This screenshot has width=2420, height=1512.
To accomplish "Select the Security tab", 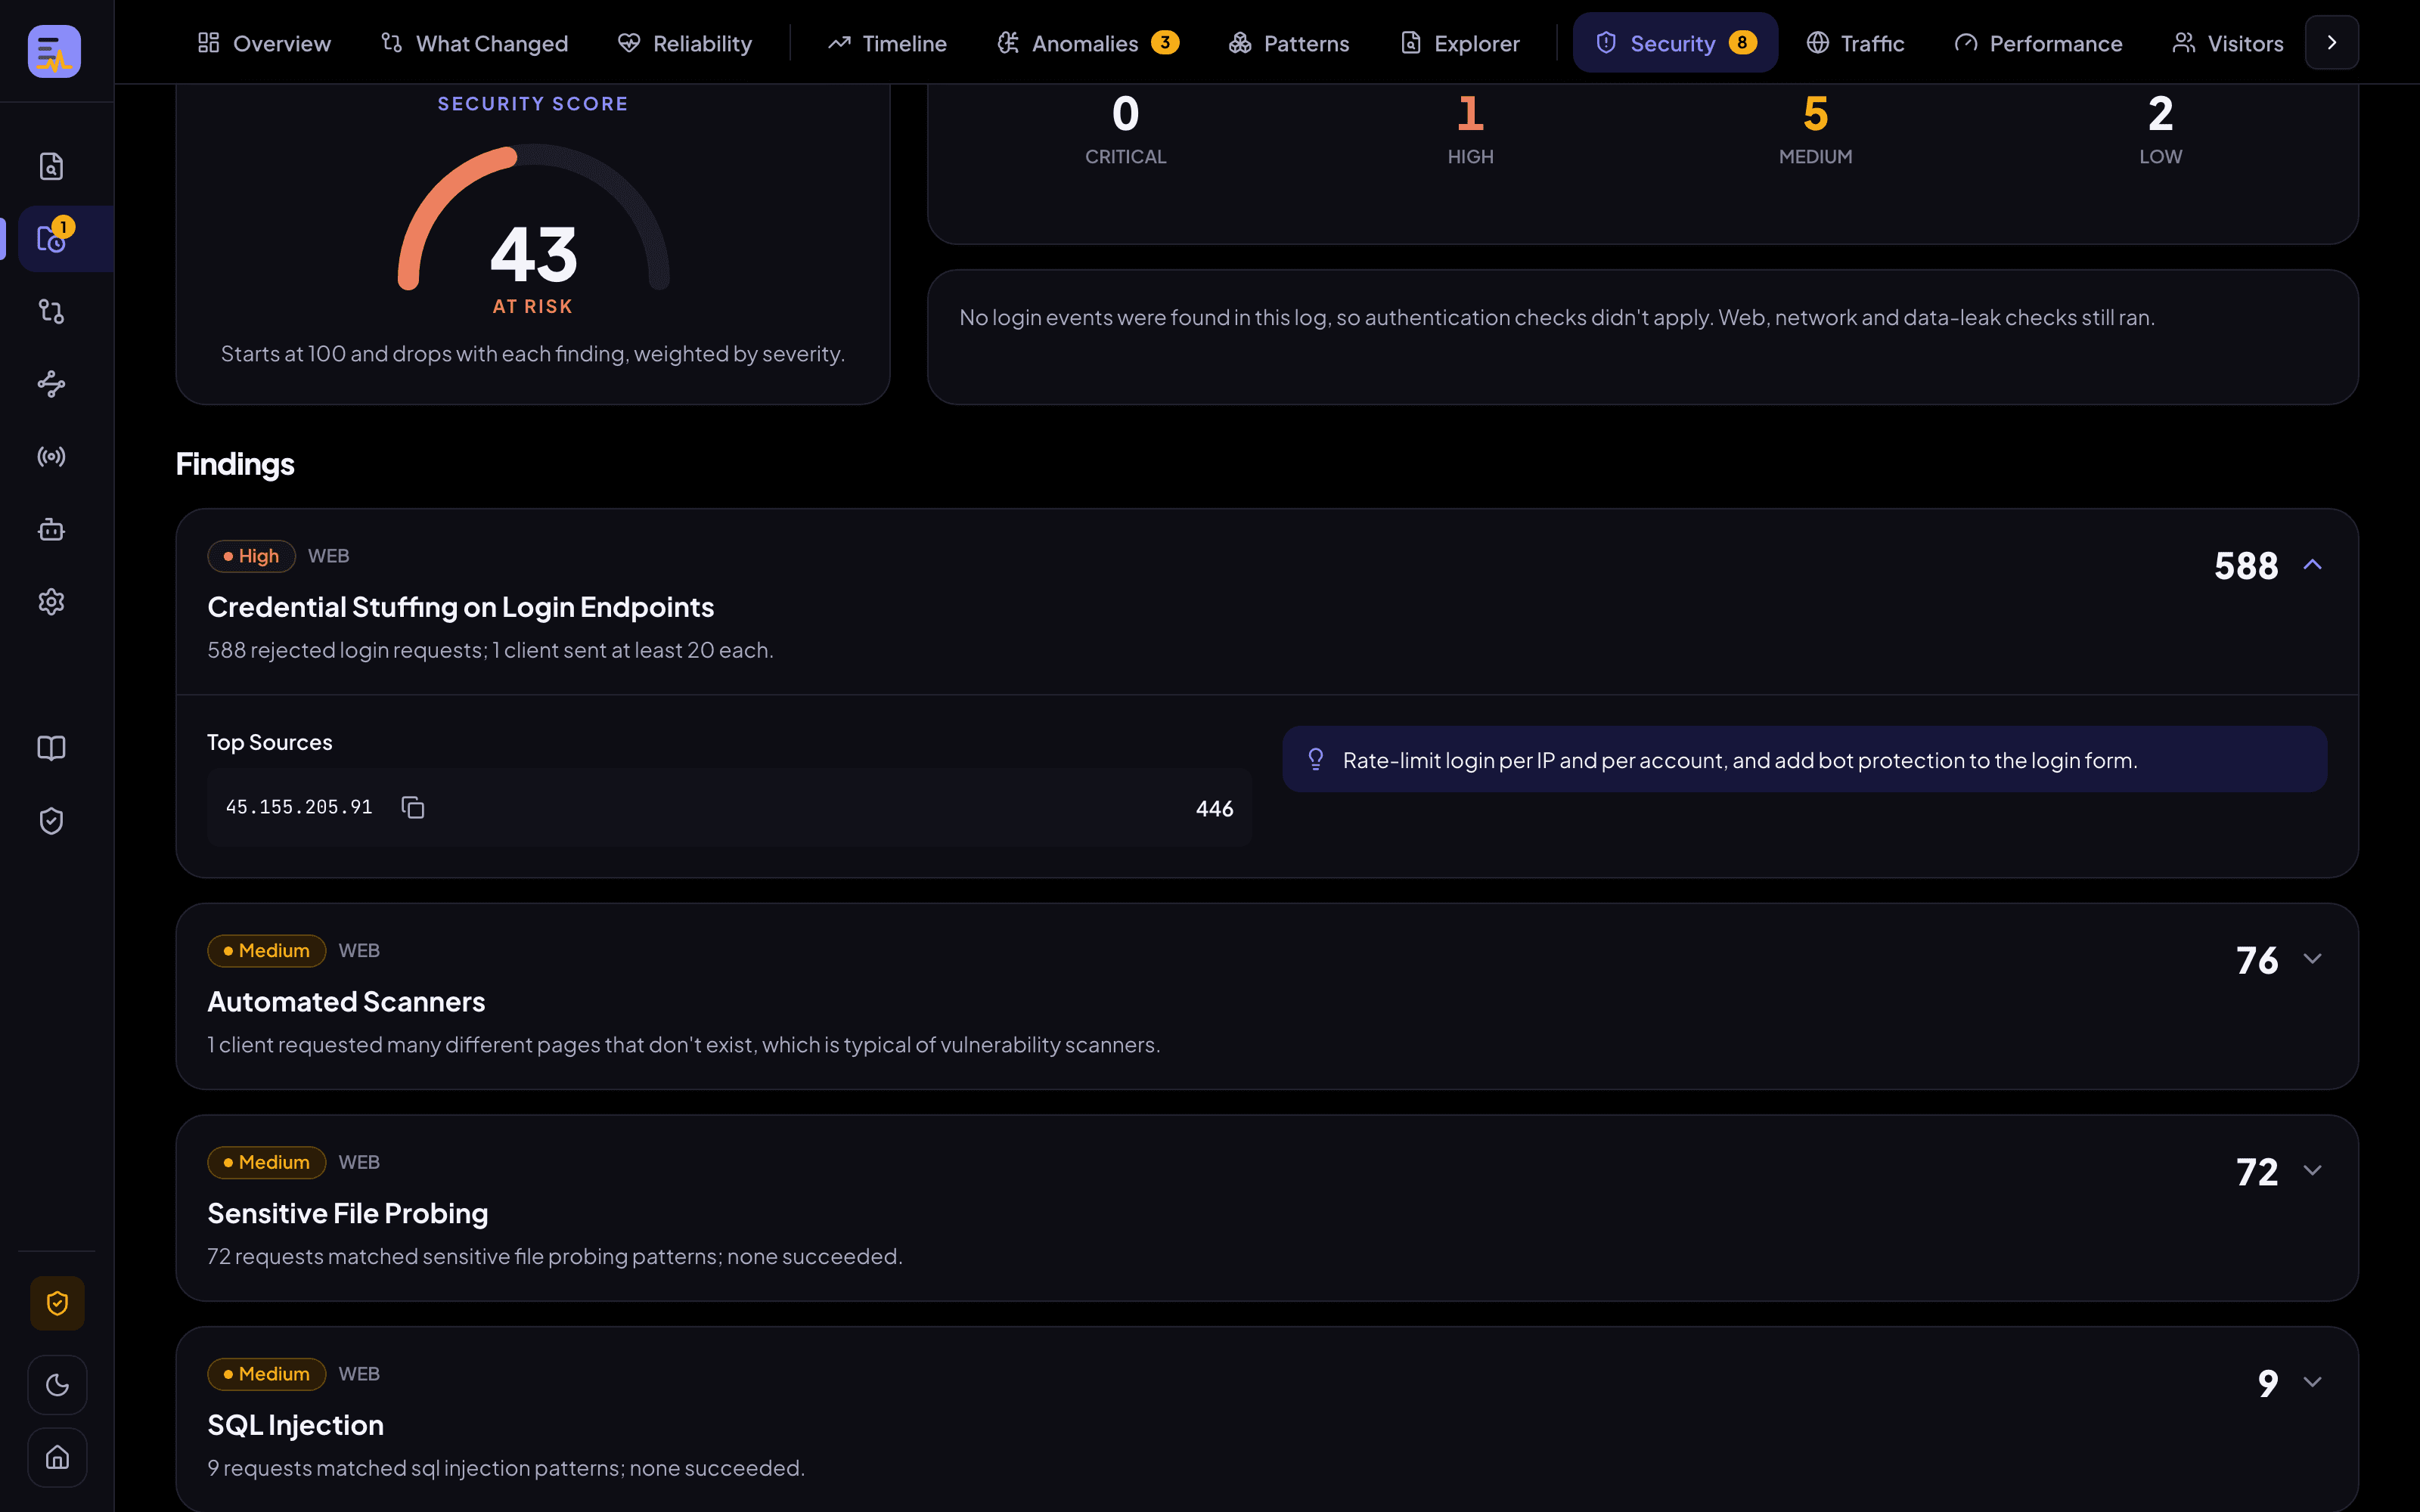I will (1675, 43).
